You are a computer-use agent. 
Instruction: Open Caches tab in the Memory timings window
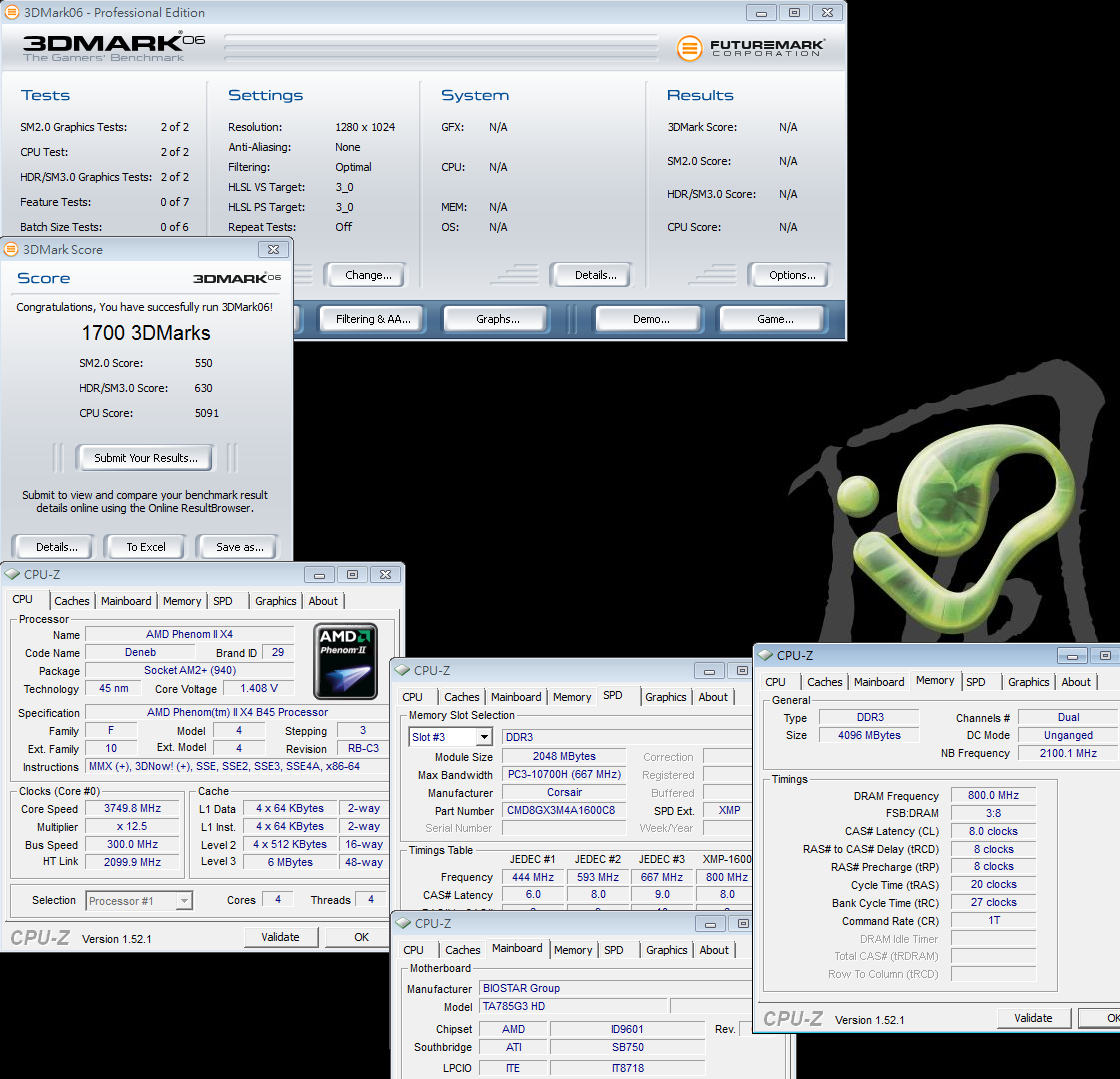(x=824, y=681)
